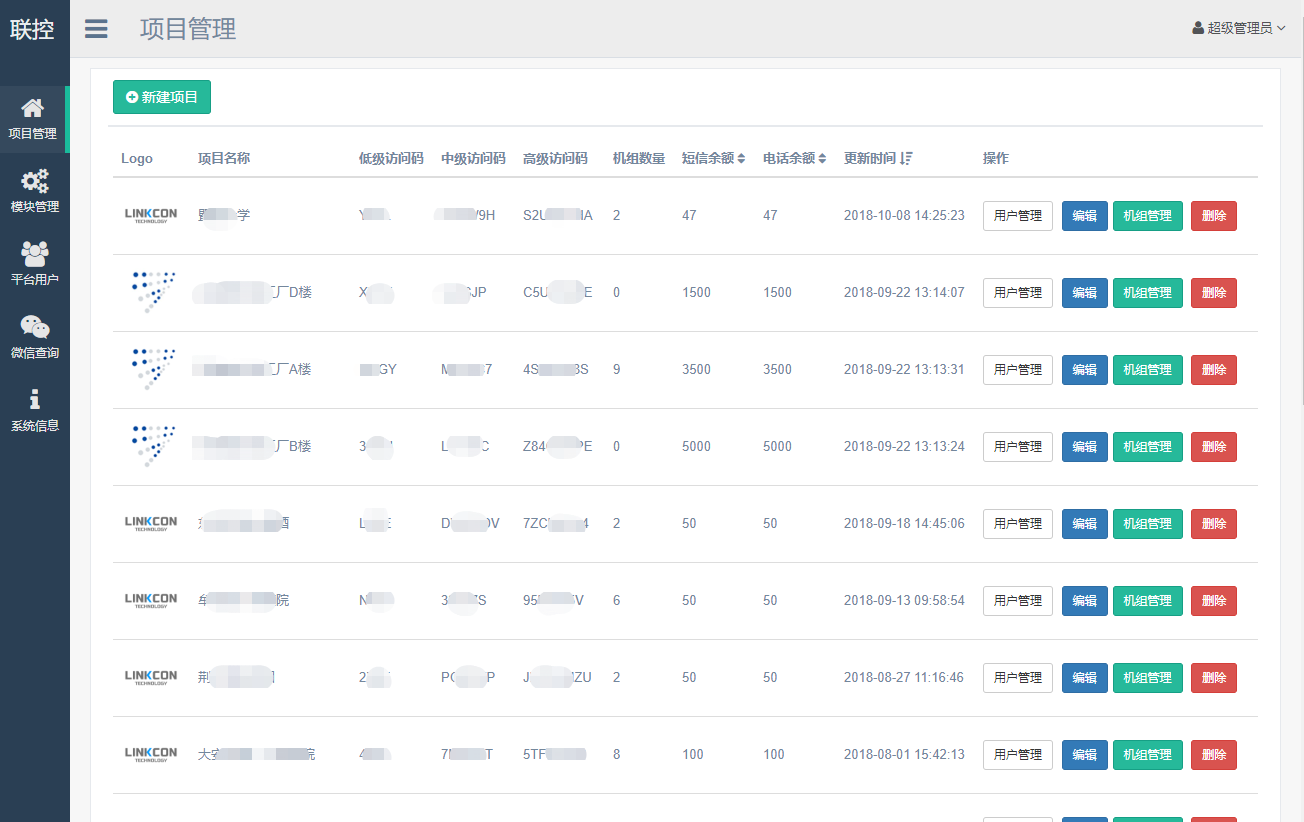The image size is (1304, 822).
Task: Toggle the hamburger sidebar menu icon
Action: point(96,29)
